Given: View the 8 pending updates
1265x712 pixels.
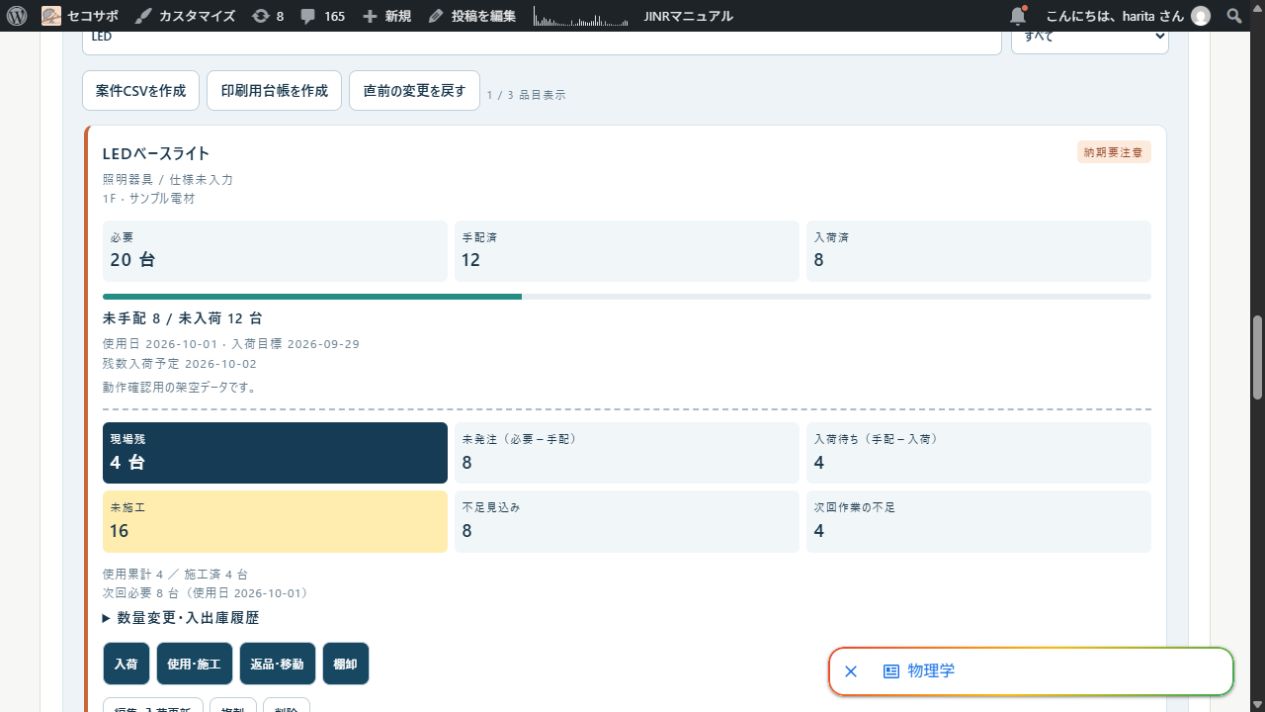Looking at the screenshot, I should (269, 16).
